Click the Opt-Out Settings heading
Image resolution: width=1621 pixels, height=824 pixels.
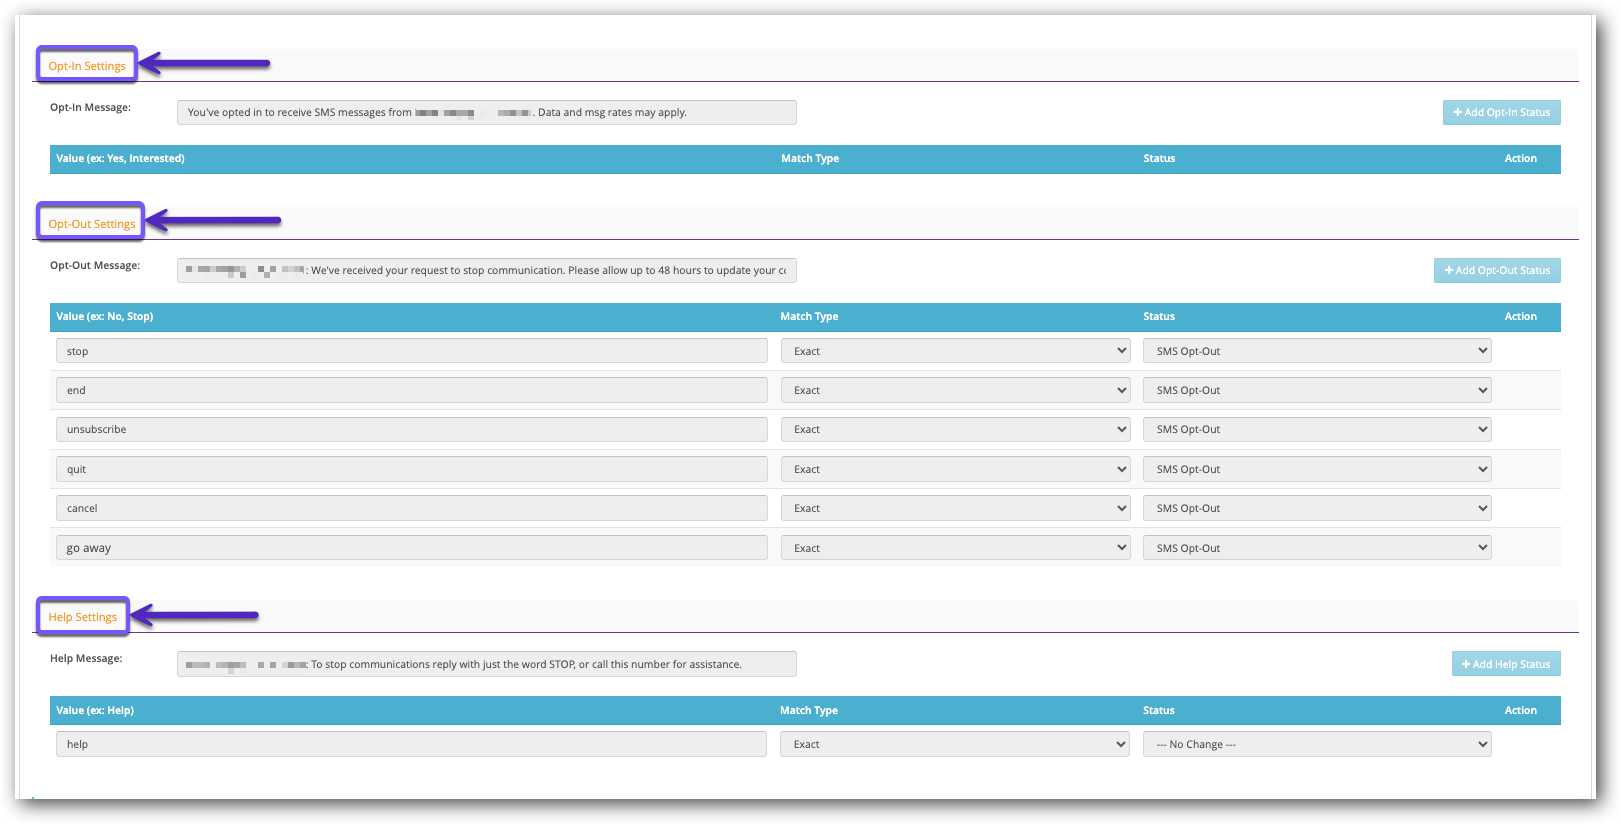(92, 224)
